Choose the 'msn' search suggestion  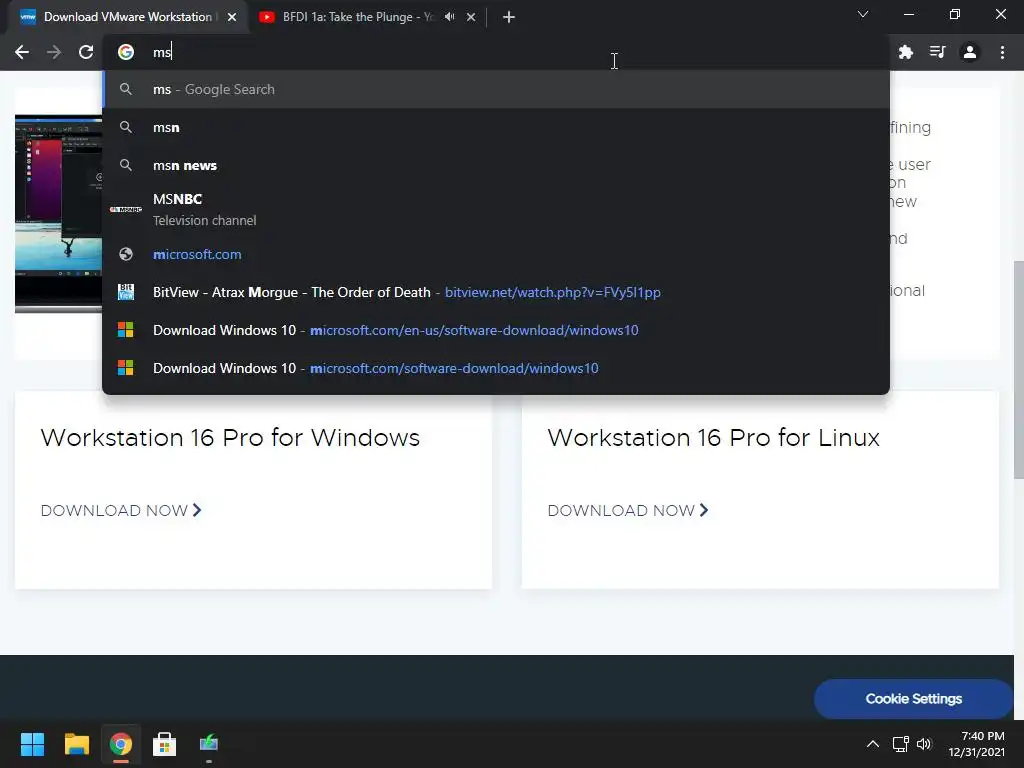pos(496,127)
